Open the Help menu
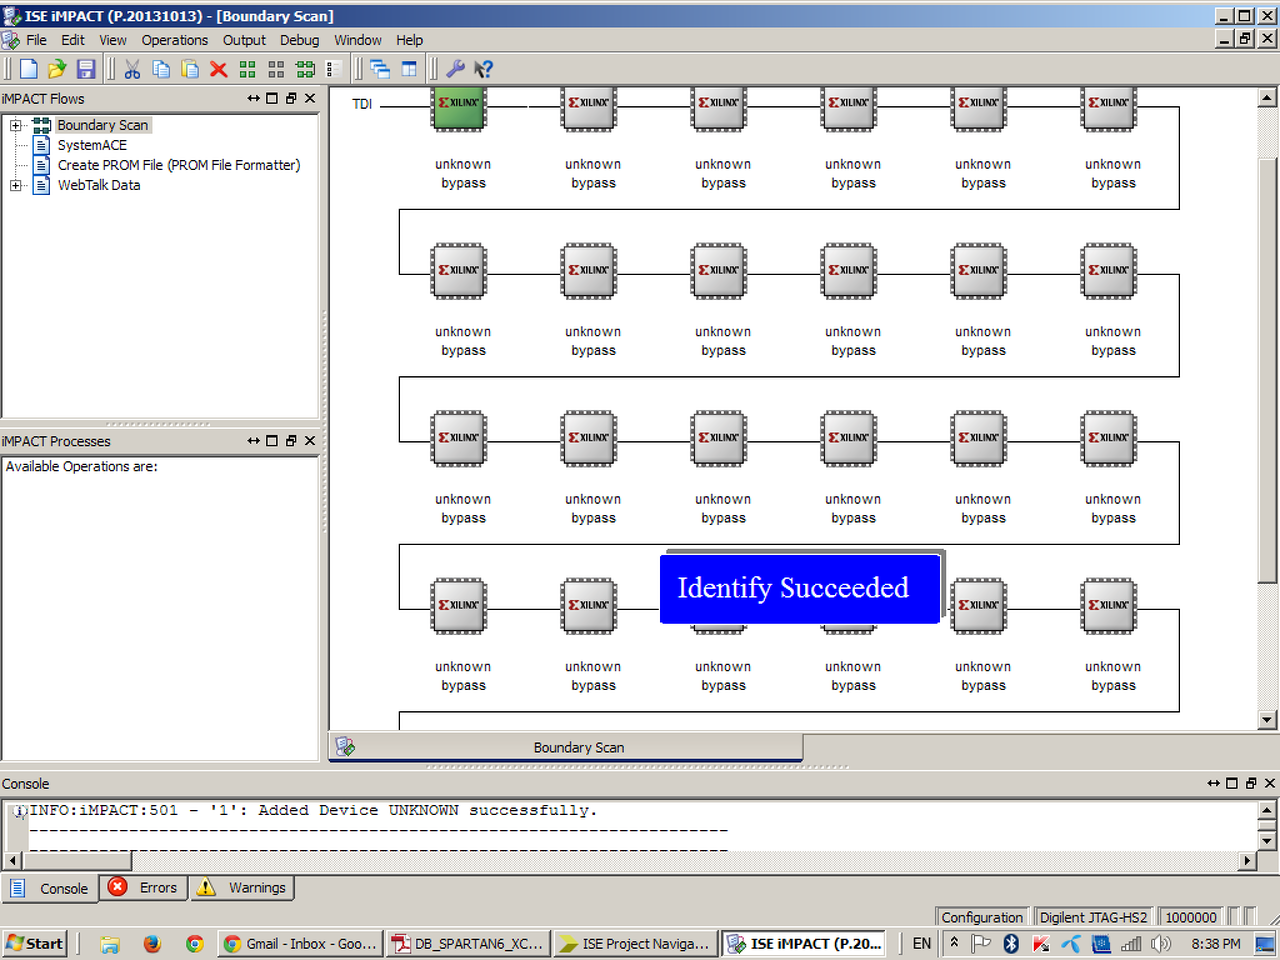This screenshot has width=1280, height=960. [x=410, y=40]
